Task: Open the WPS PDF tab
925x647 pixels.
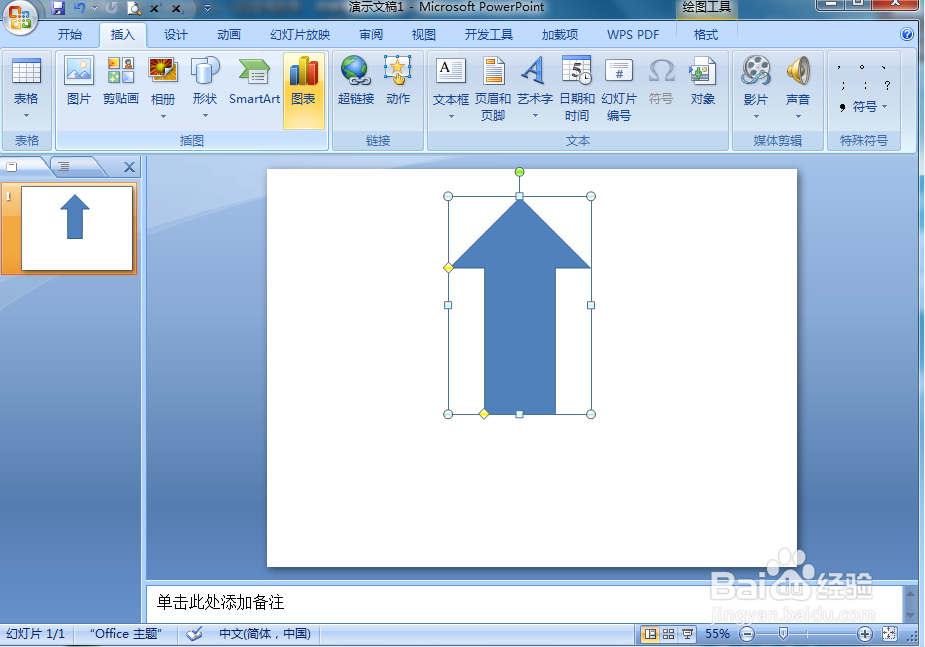Action: [633, 35]
